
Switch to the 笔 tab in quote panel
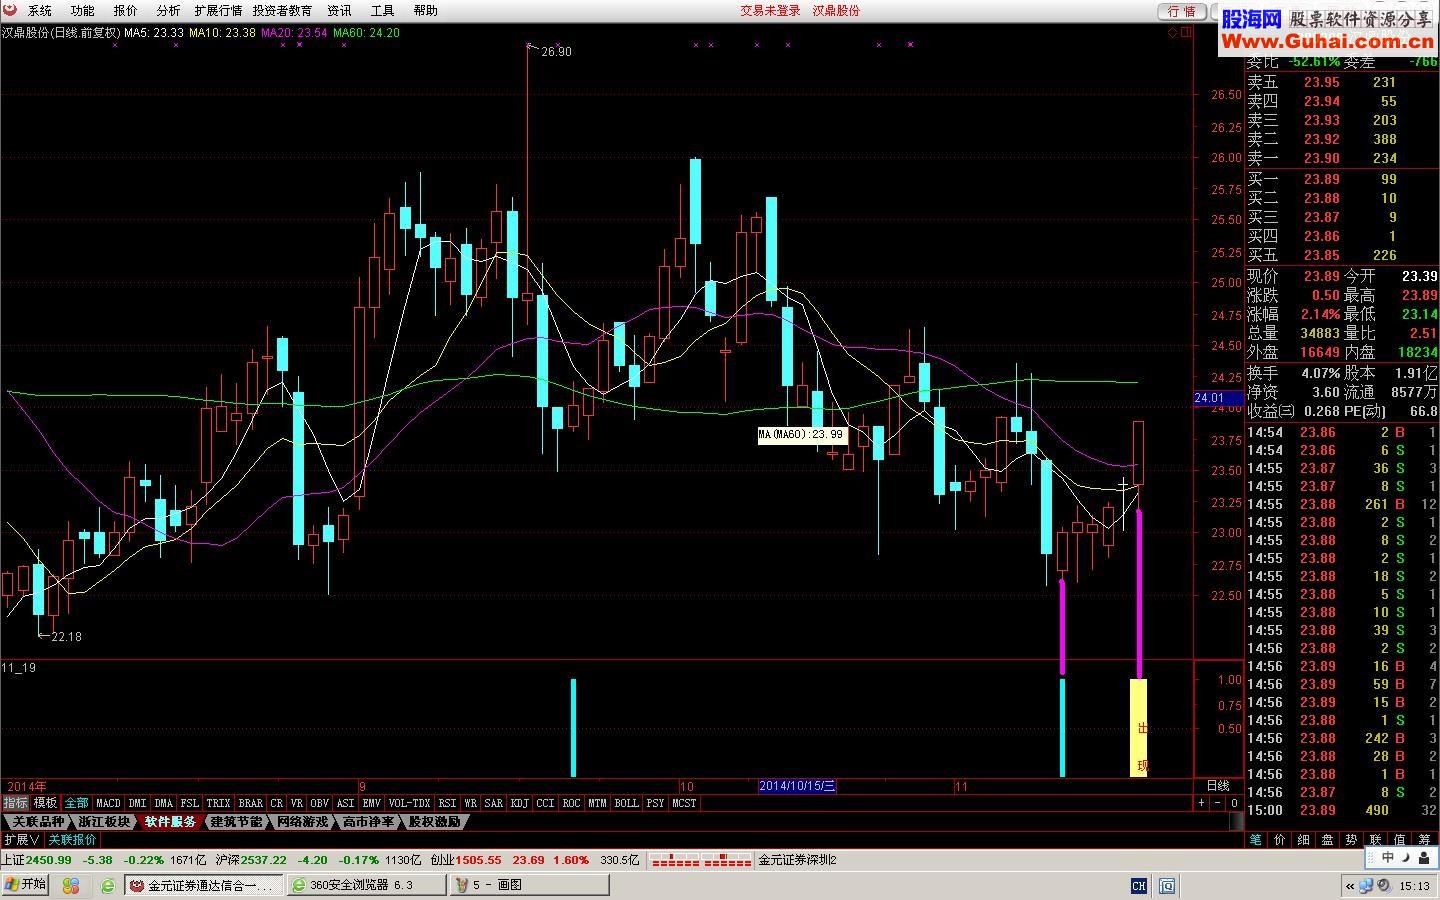(x=1256, y=839)
